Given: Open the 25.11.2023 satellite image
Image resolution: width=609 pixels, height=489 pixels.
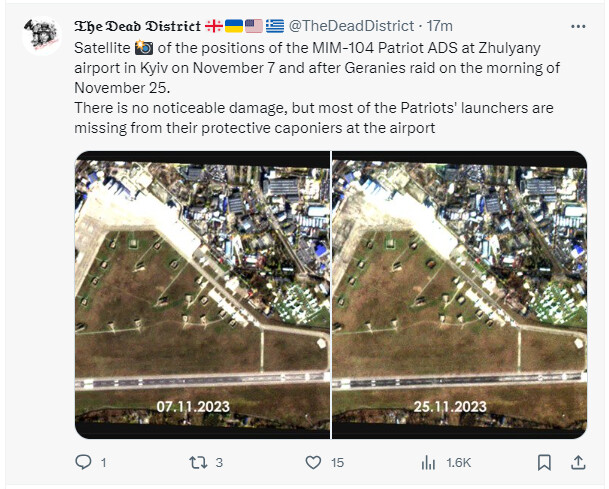Looking at the screenshot, I should tap(459, 295).
